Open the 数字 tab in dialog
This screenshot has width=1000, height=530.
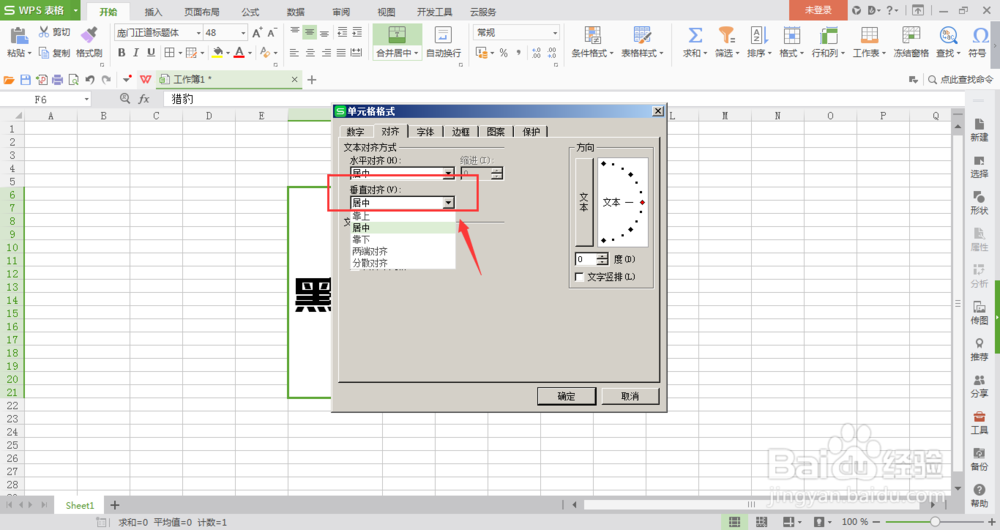point(356,131)
